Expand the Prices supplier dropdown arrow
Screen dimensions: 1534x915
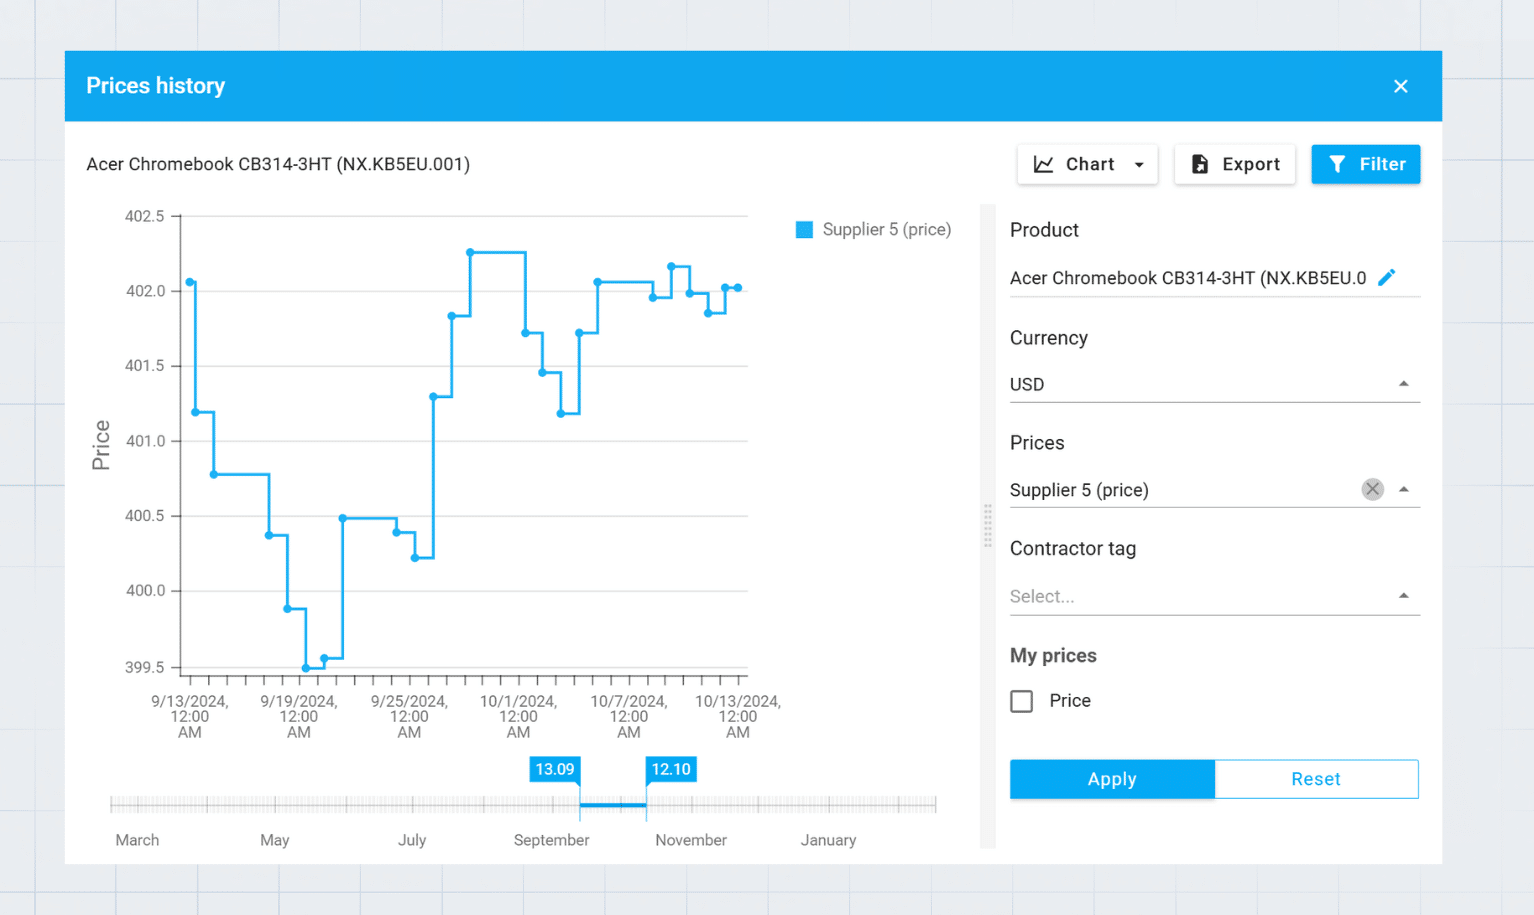(x=1403, y=489)
